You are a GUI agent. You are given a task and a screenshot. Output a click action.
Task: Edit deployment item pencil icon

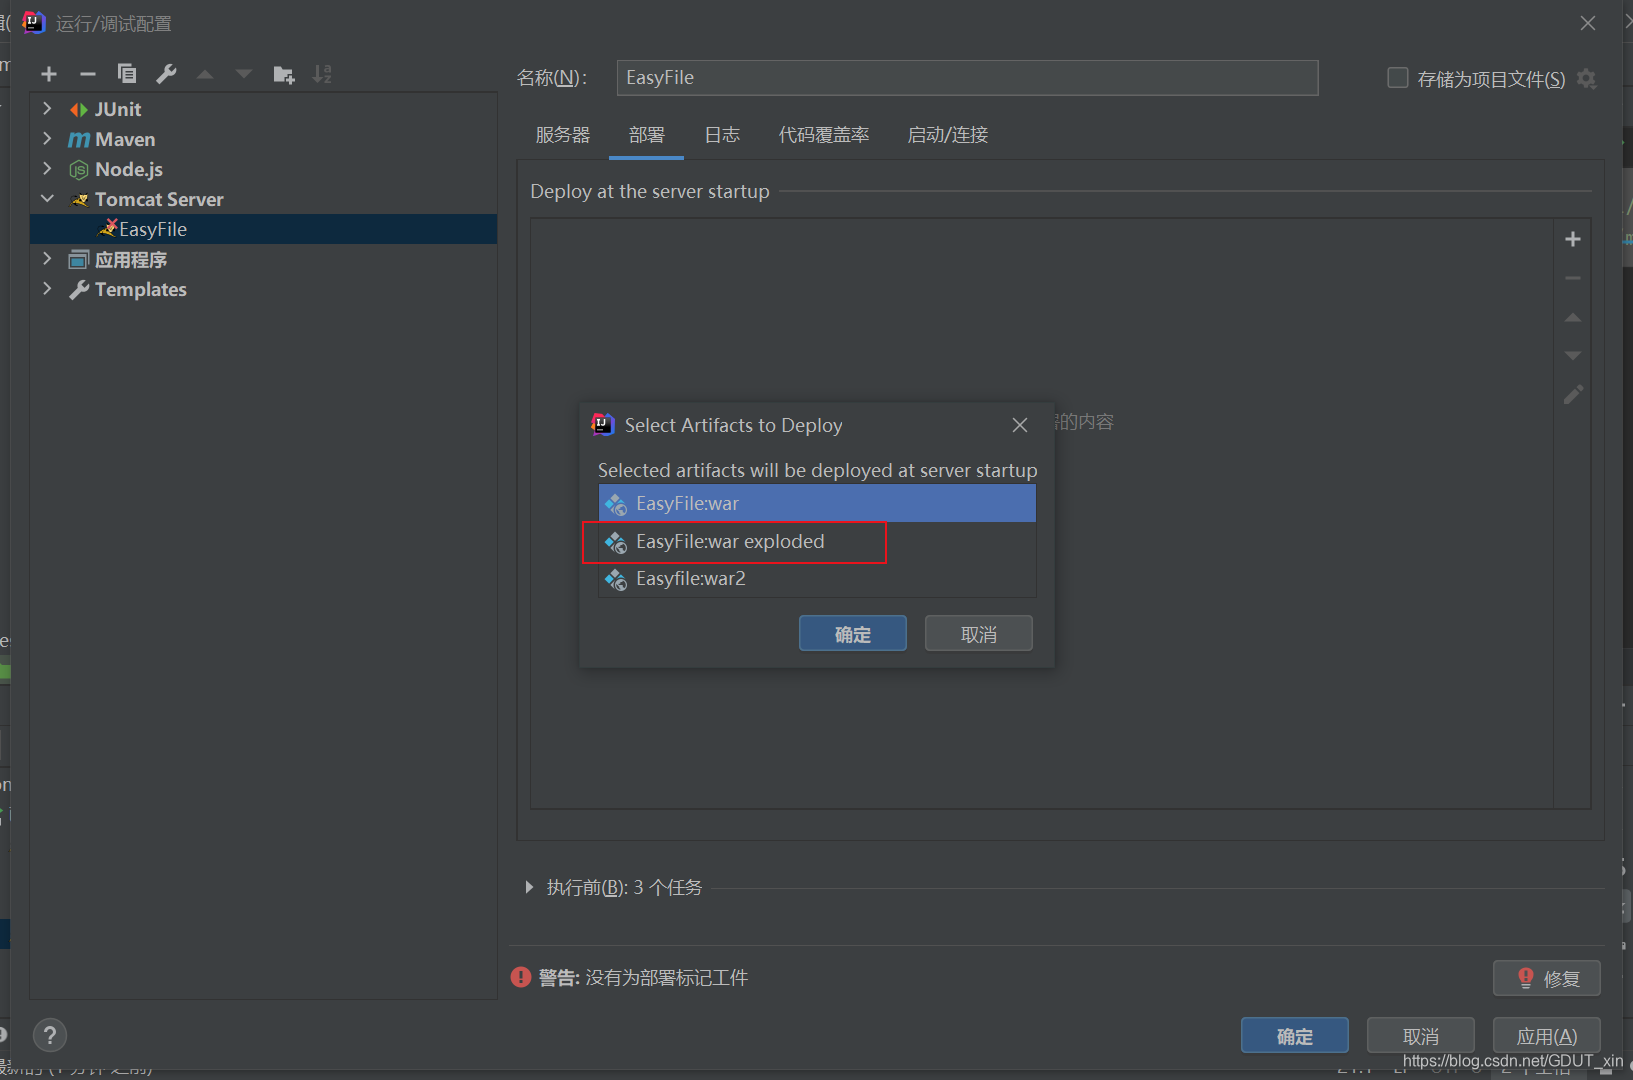pyautogui.click(x=1573, y=395)
